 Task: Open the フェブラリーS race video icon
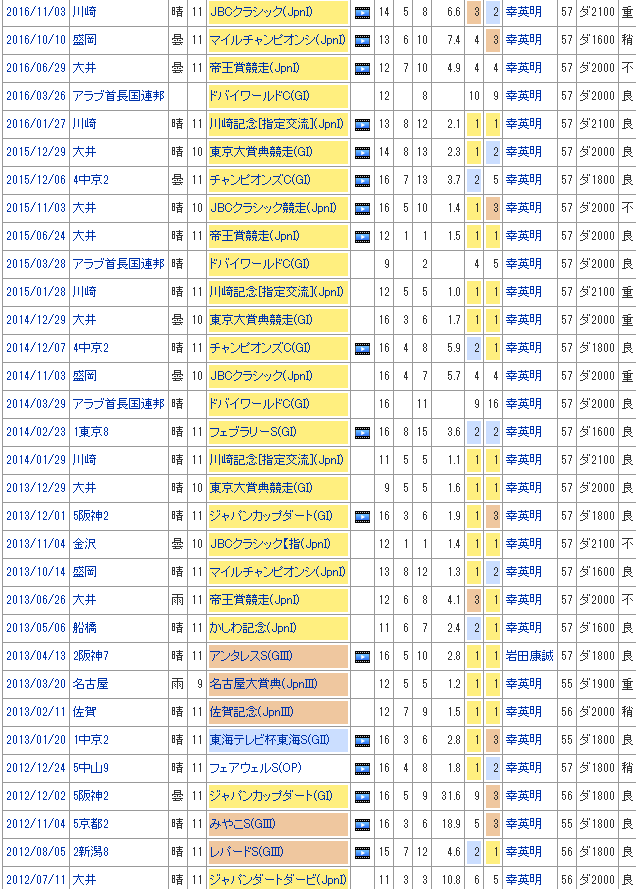[362, 432]
